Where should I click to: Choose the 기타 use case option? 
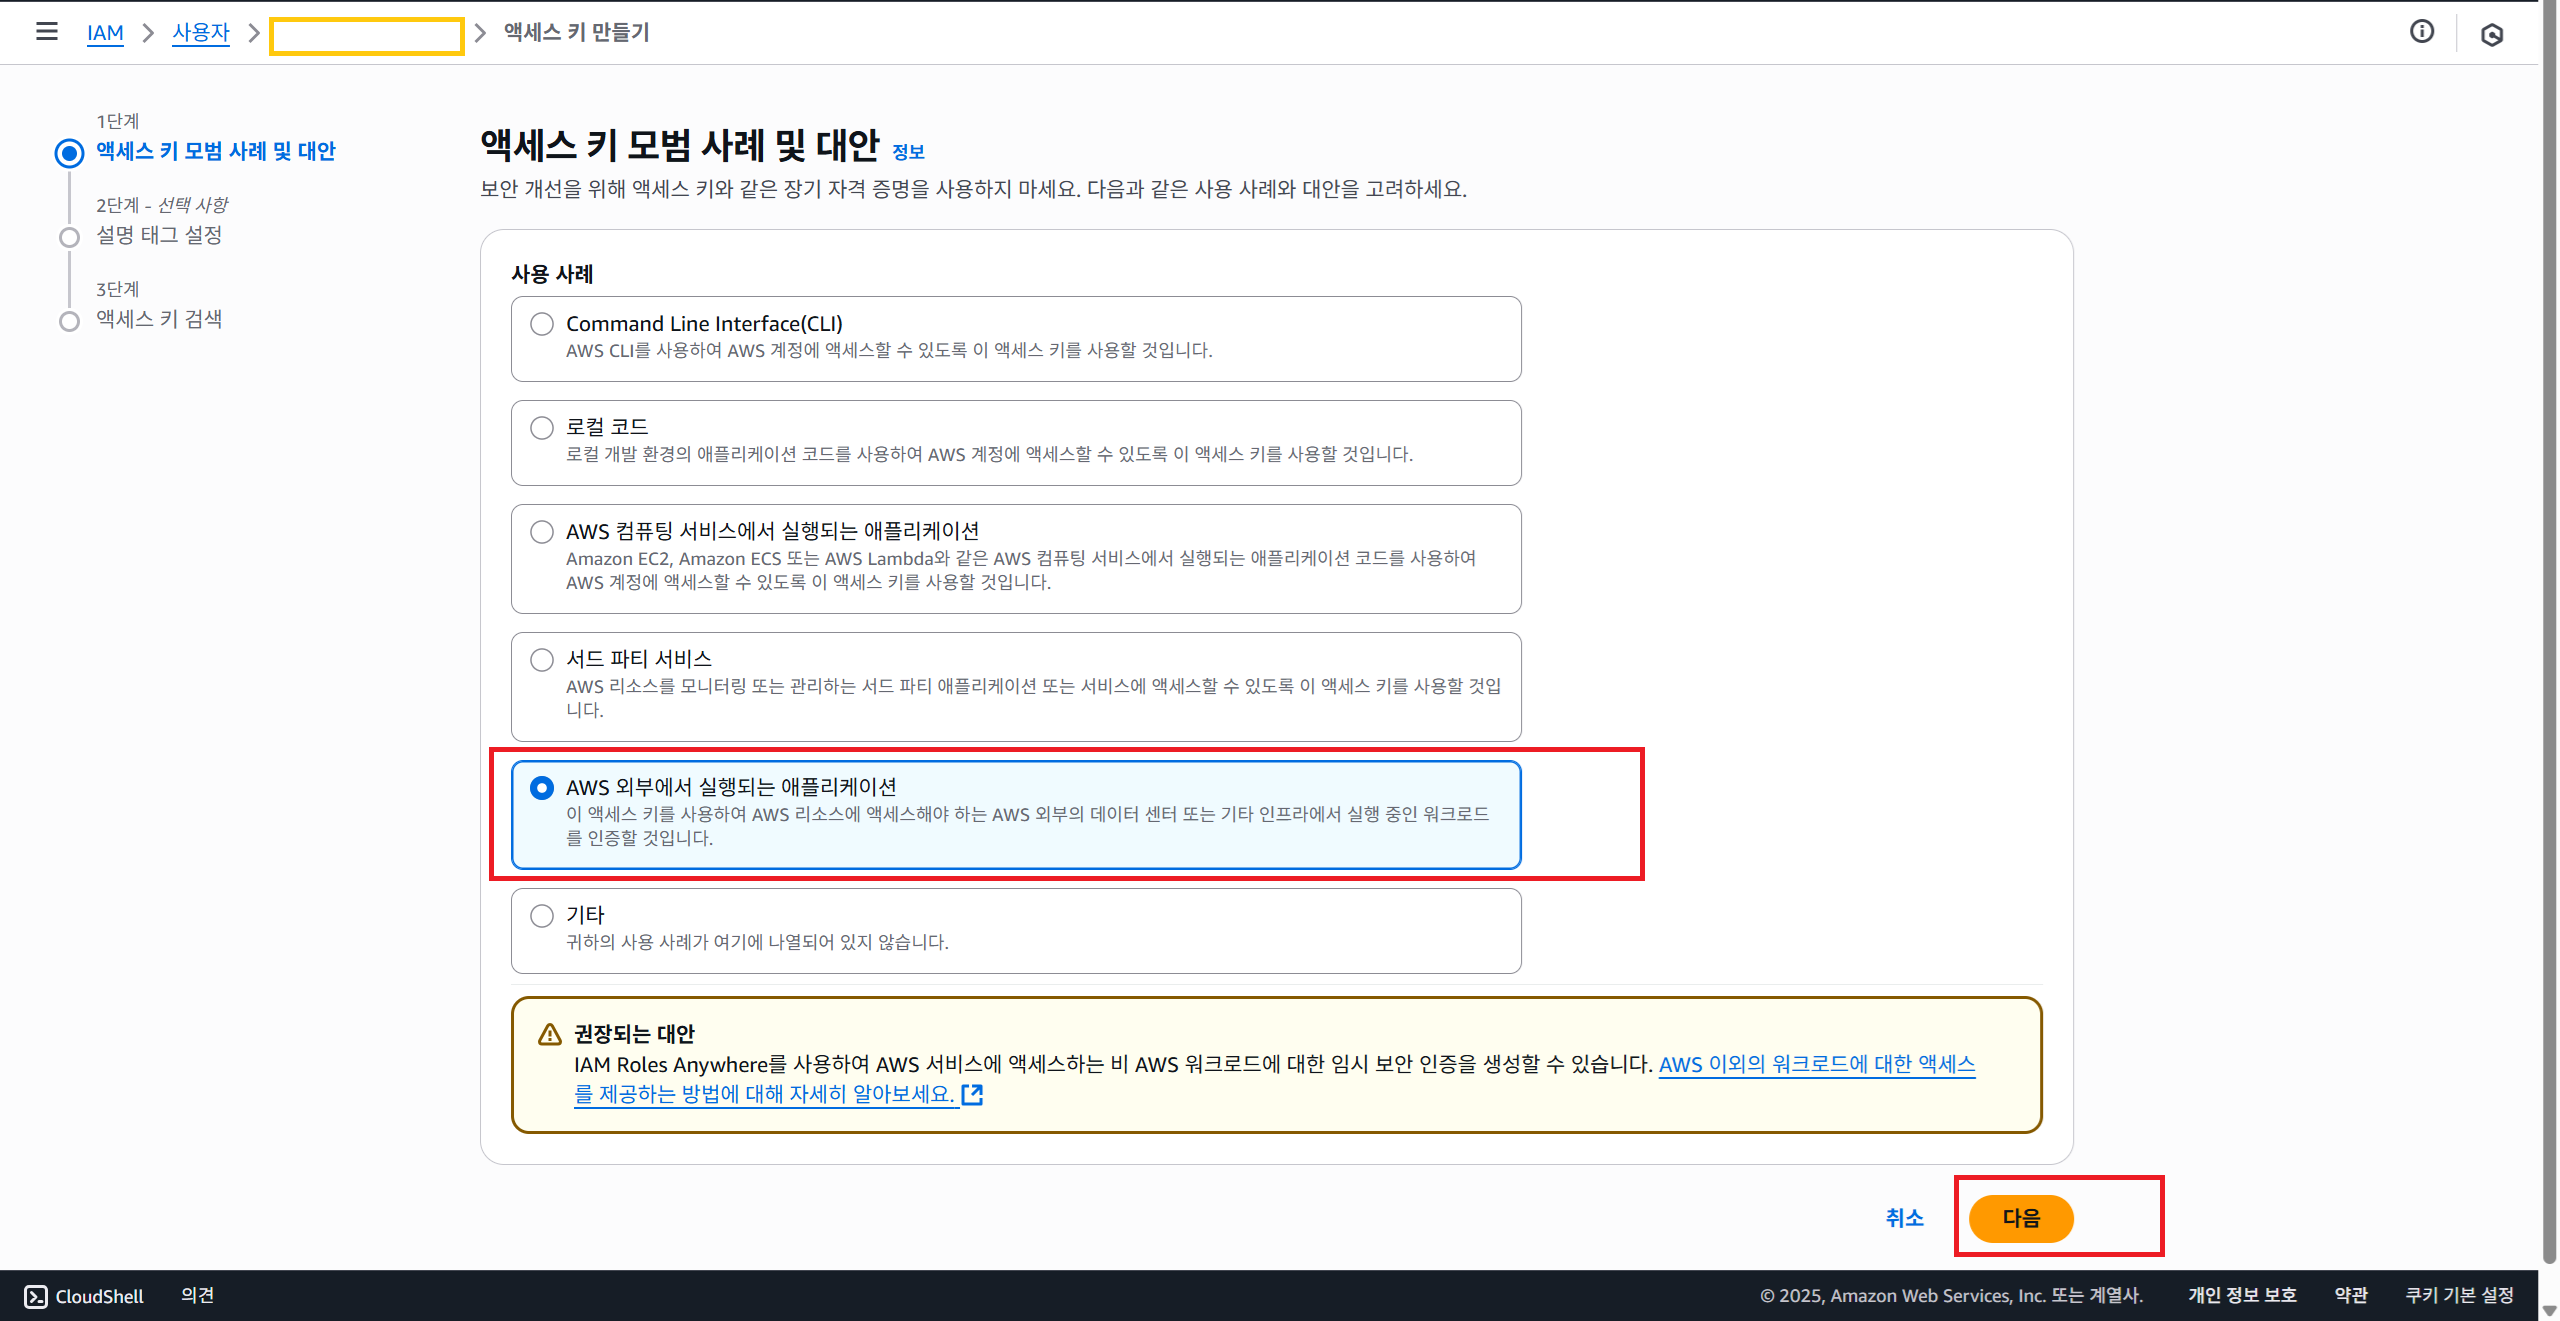(x=542, y=916)
